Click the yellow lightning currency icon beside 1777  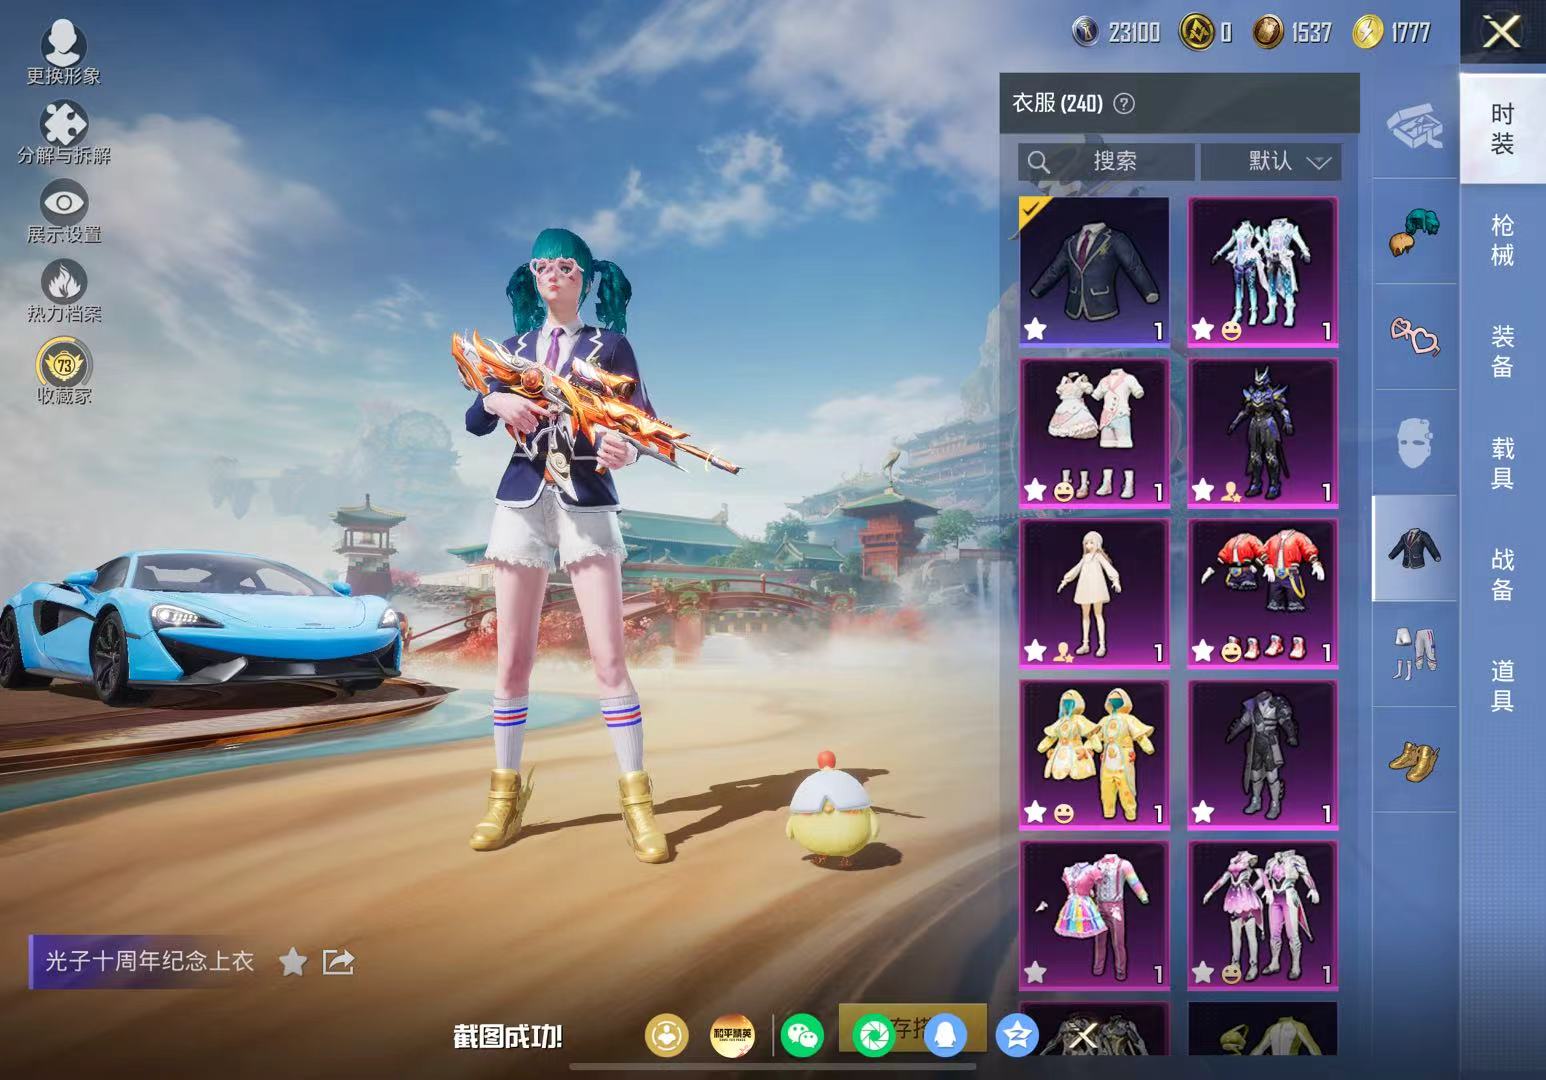1367,32
